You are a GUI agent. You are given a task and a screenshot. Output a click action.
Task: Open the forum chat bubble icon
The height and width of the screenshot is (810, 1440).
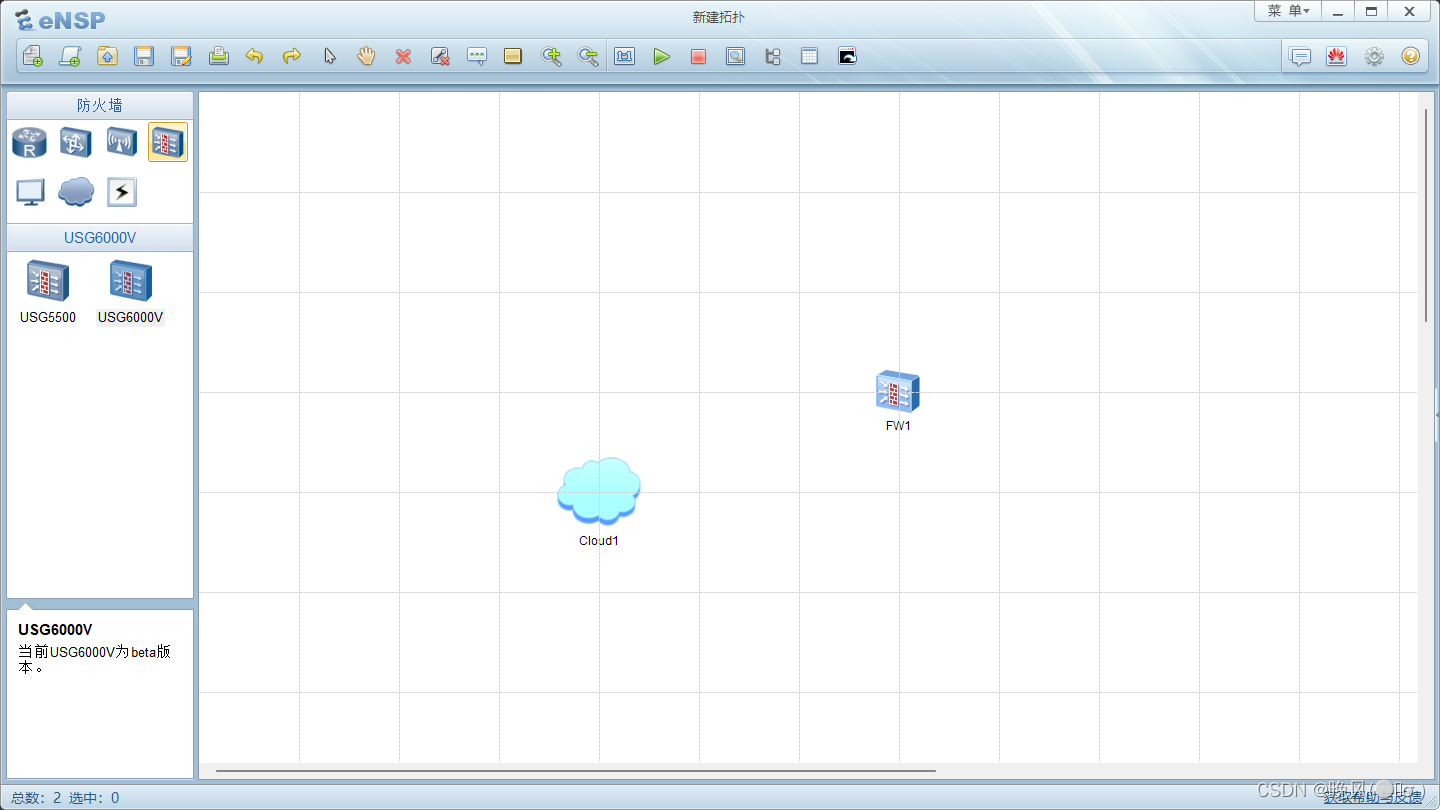click(x=1300, y=56)
